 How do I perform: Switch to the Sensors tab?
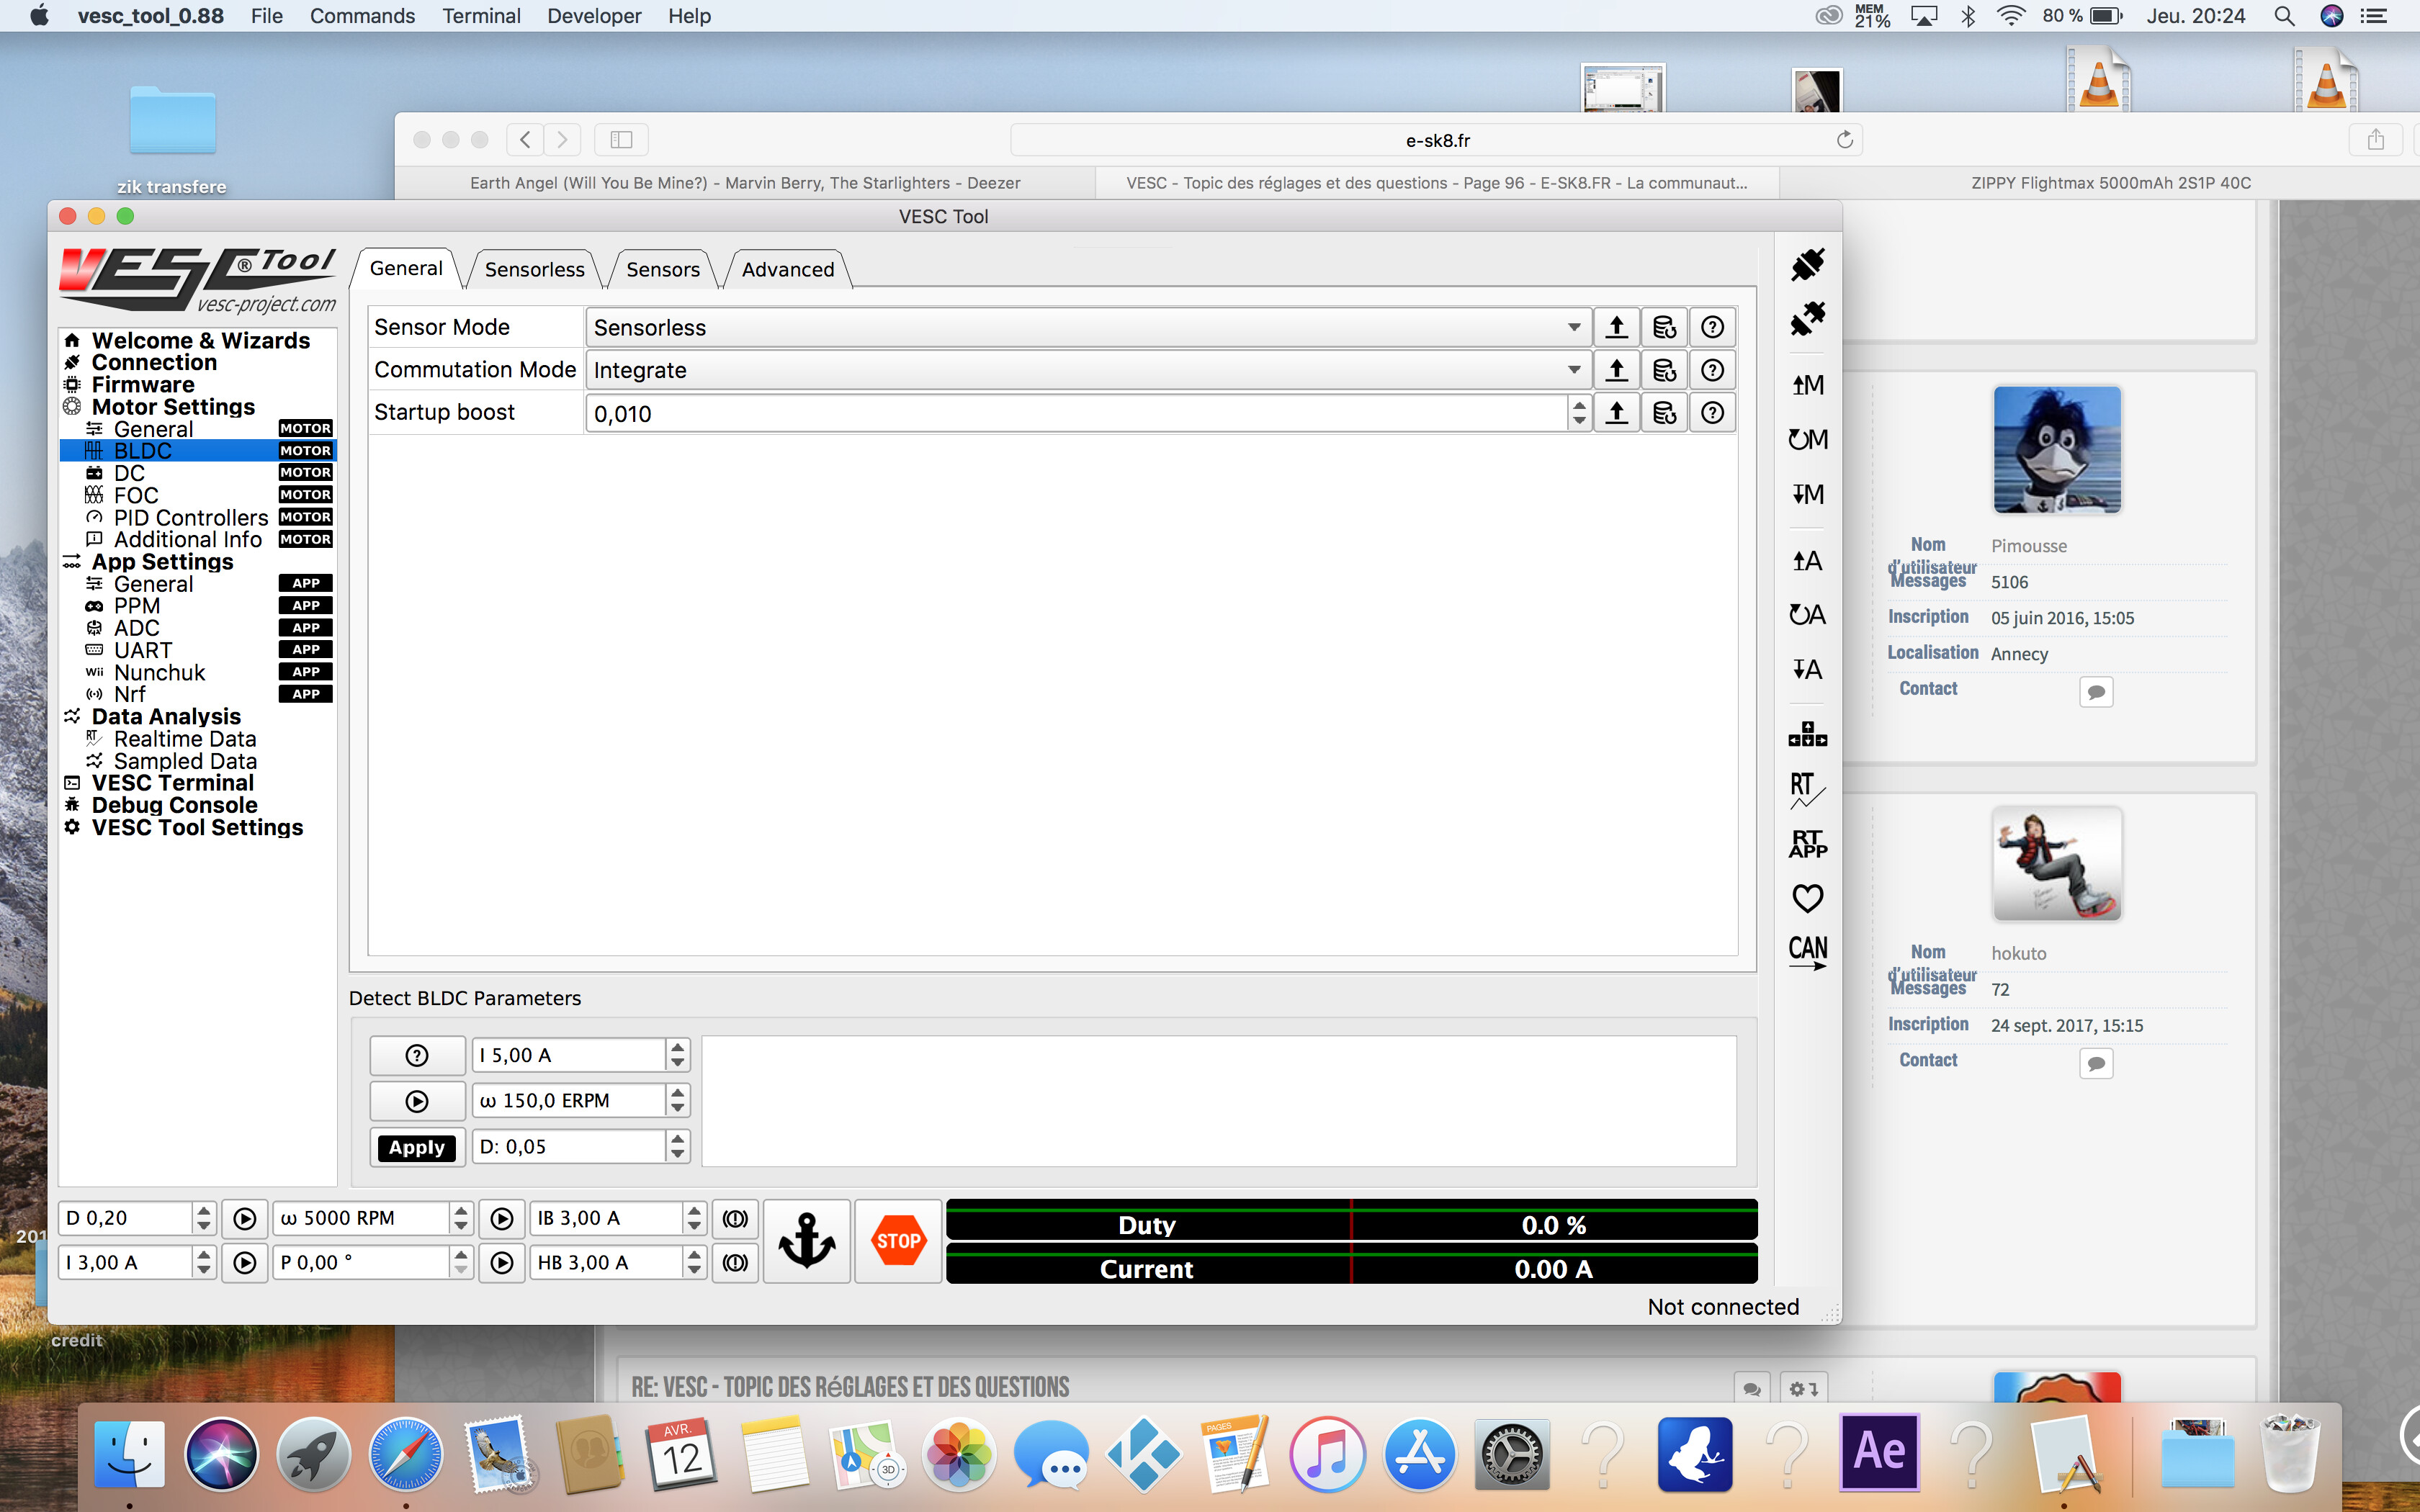pyautogui.click(x=662, y=270)
